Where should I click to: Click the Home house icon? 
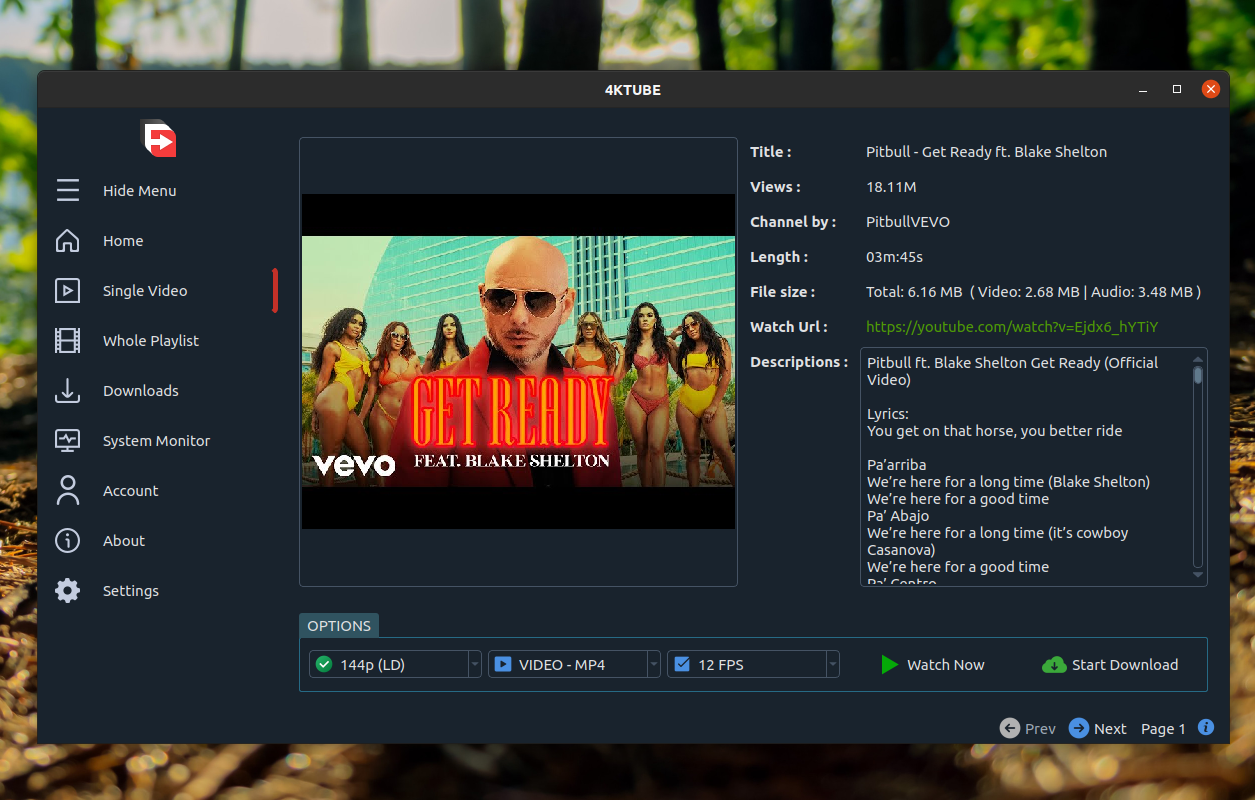tap(67, 240)
